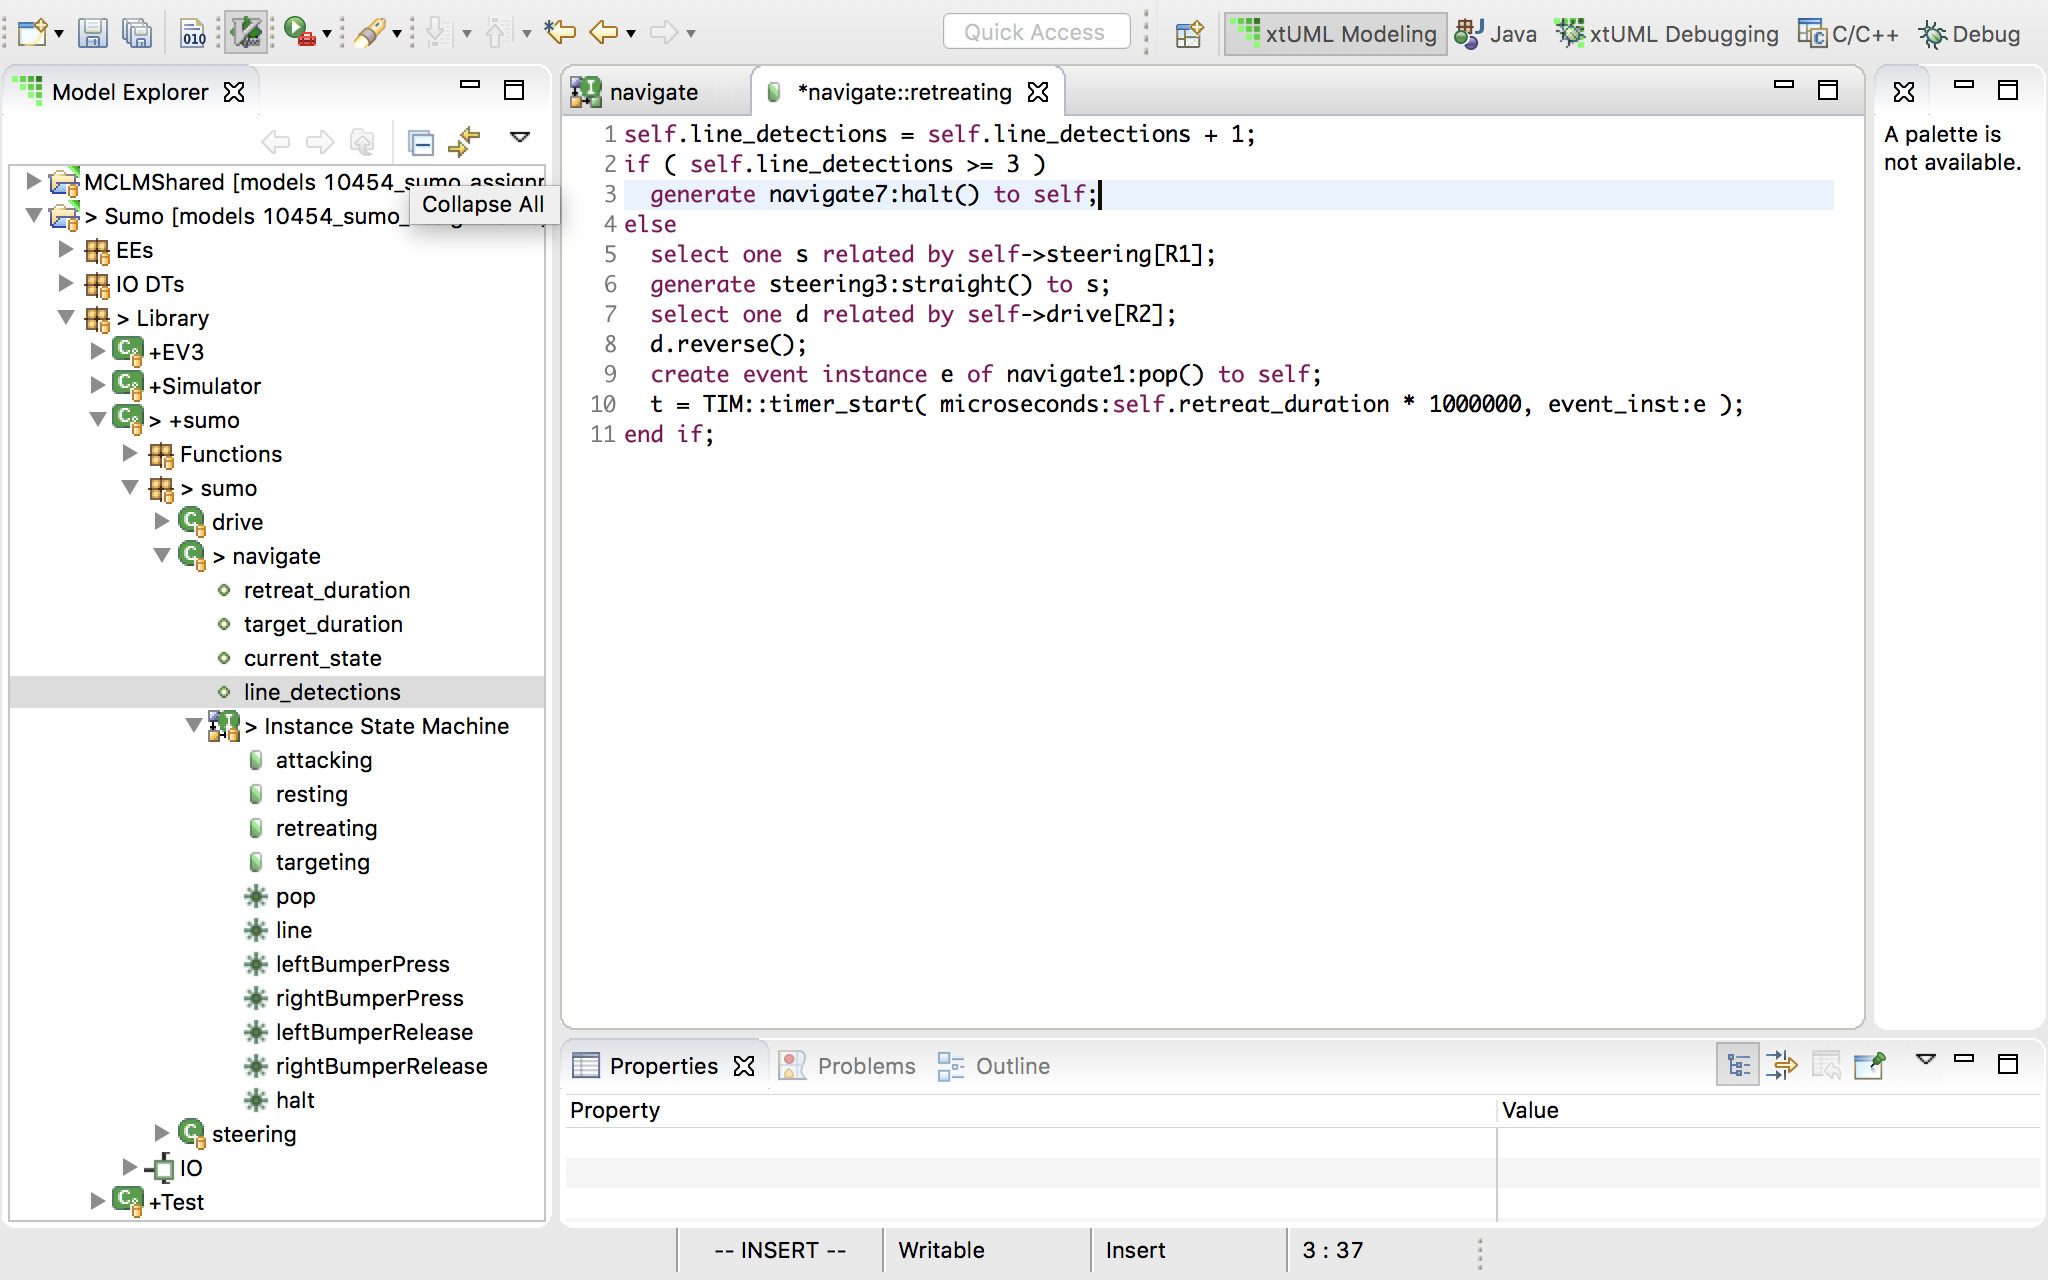The height and width of the screenshot is (1280, 2048).
Task: Select the retreat_duration attribute
Action: click(326, 590)
